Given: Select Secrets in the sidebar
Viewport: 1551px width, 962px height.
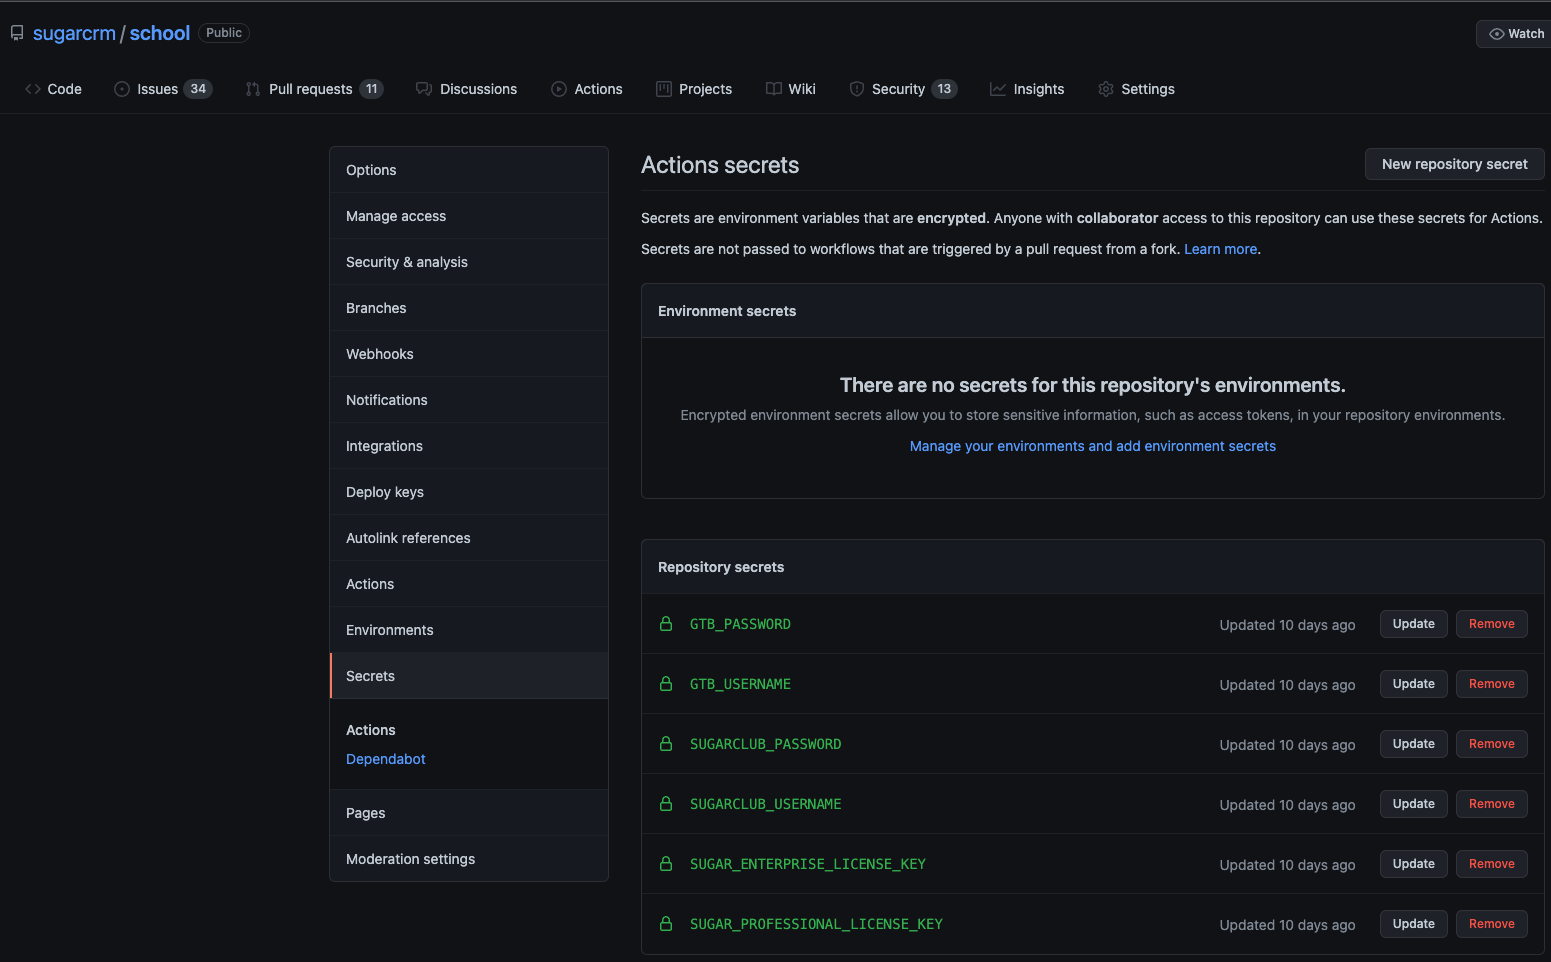Looking at the screenshot, I should click(469, 676).
